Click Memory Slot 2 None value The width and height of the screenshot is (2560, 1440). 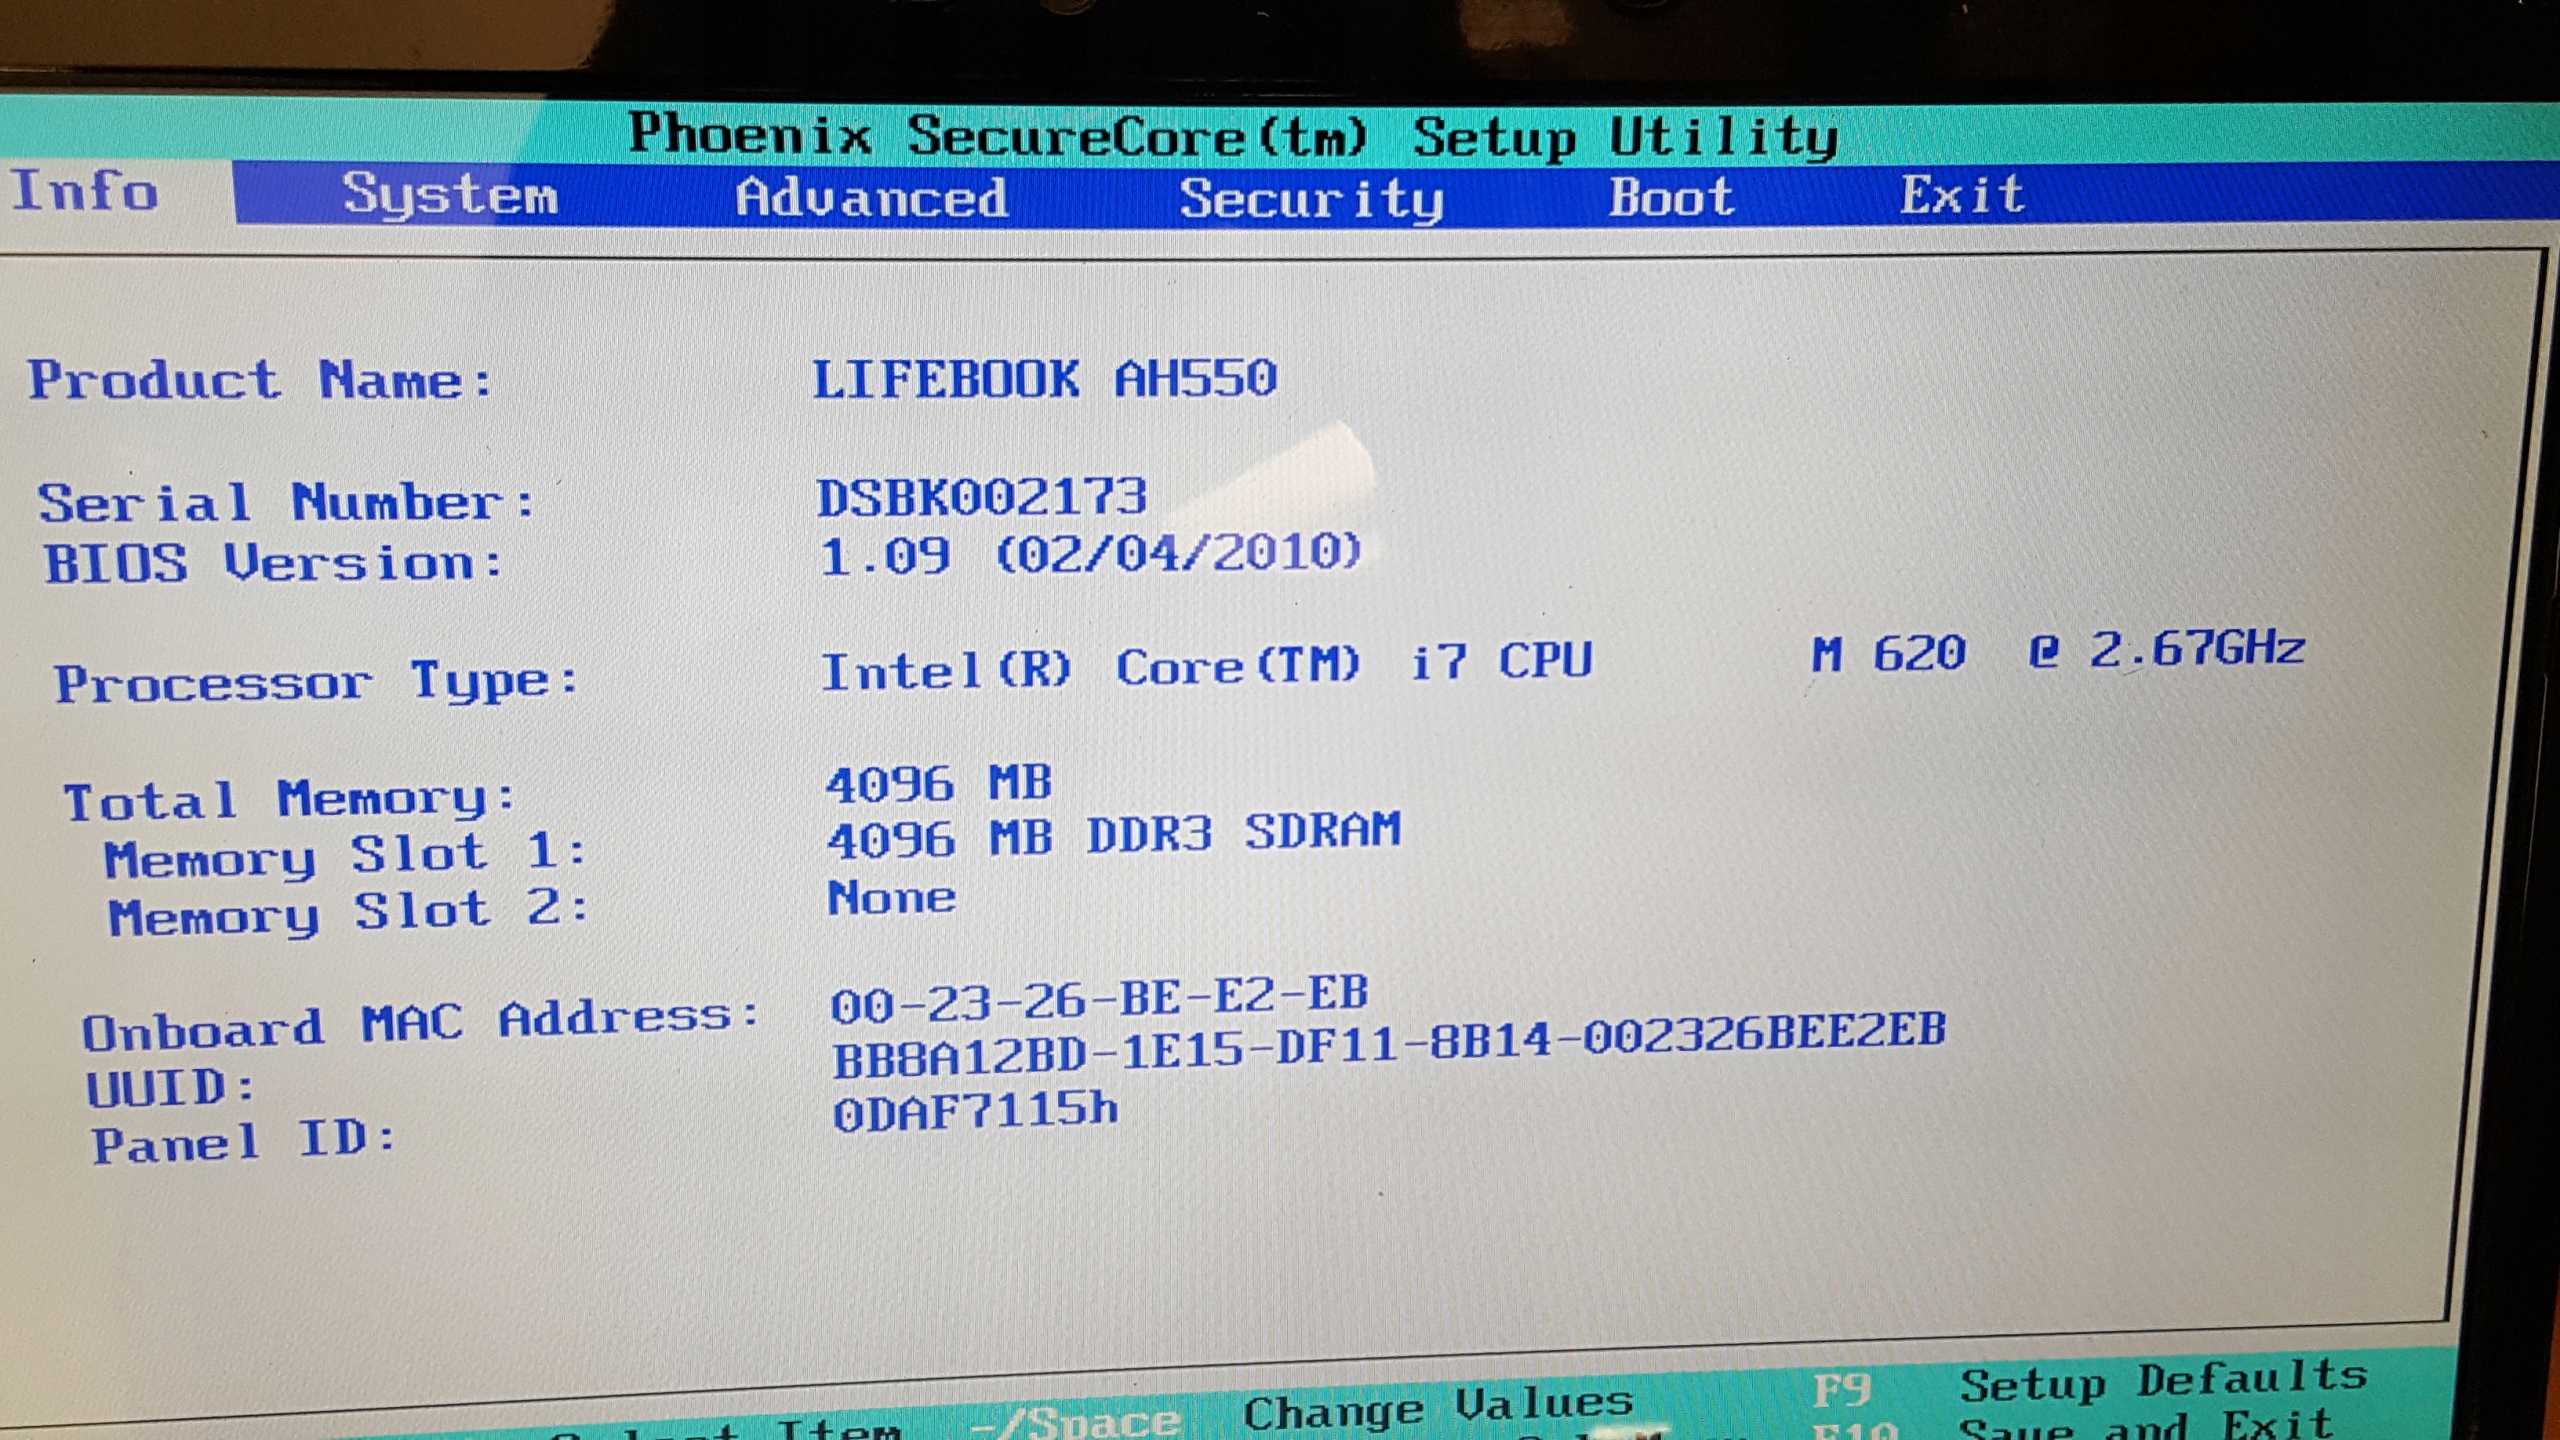(891, 897)
